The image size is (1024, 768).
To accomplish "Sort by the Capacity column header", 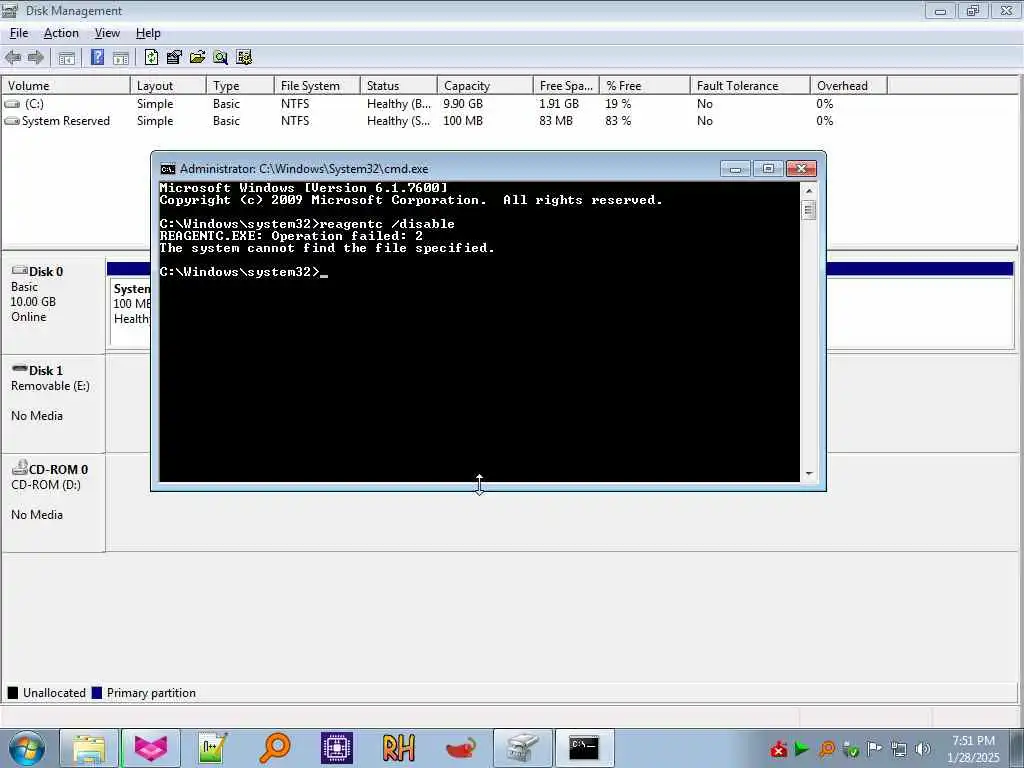I will pos(485,86).
